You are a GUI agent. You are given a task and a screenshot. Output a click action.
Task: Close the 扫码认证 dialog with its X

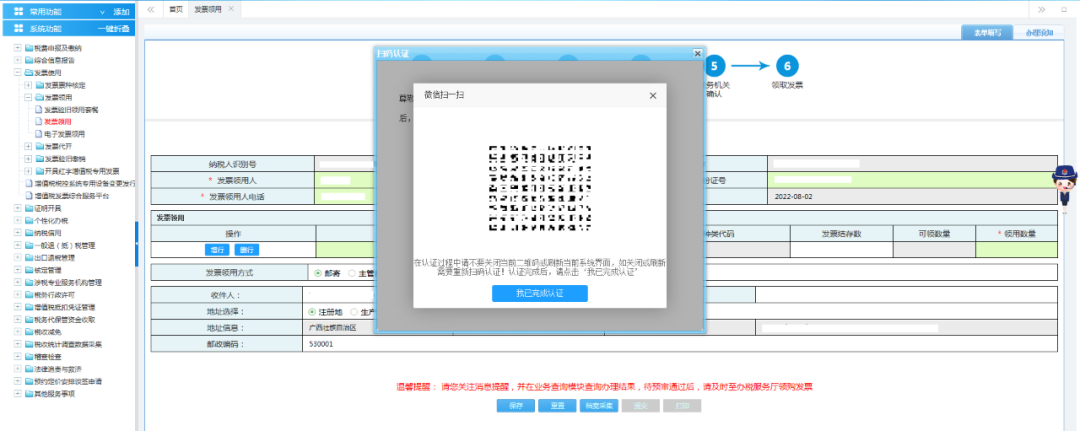(x=697, y=53)
